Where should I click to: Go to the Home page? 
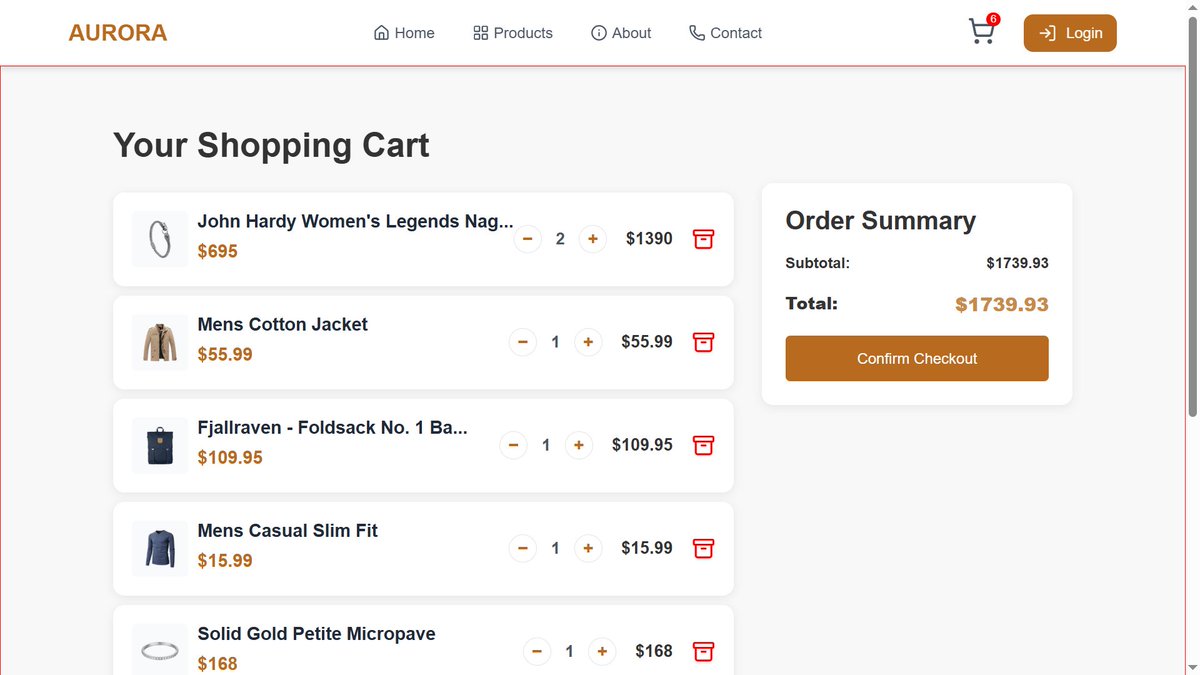coord(404,33)
